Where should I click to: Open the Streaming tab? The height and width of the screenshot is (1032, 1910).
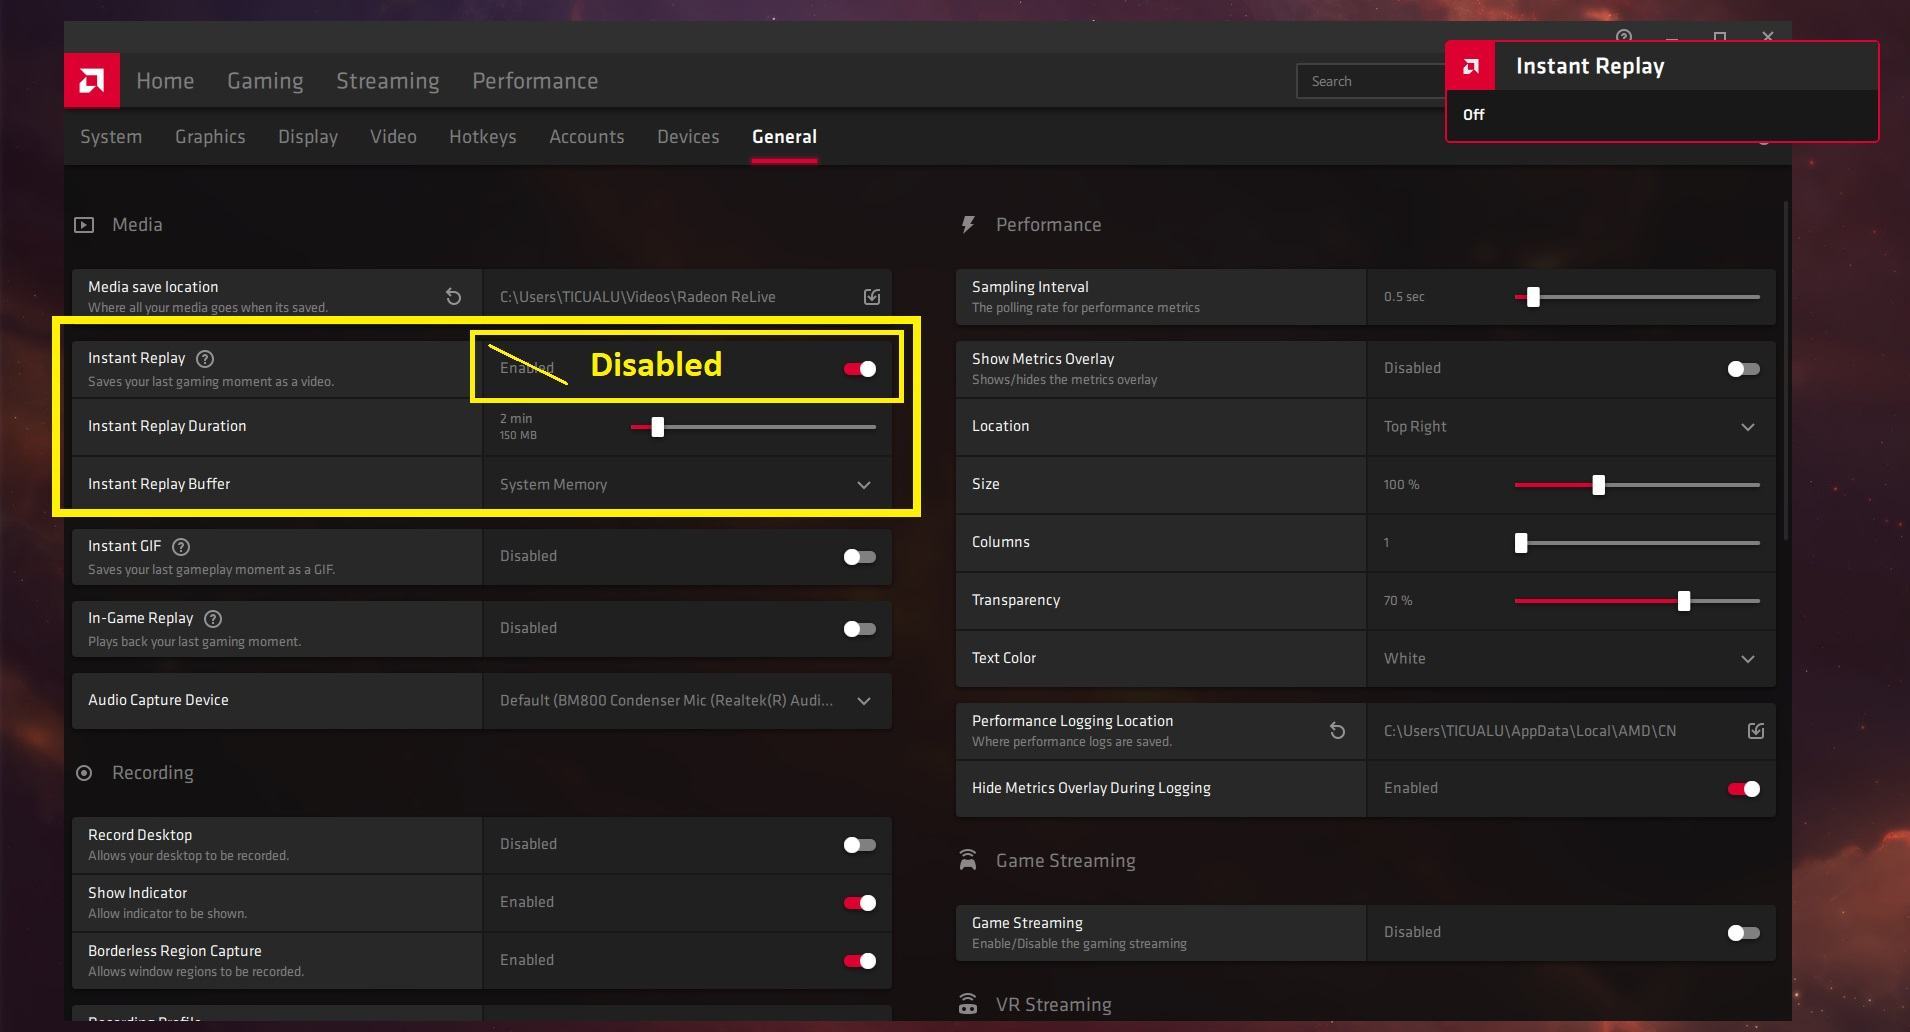click(x=388, y=81)
